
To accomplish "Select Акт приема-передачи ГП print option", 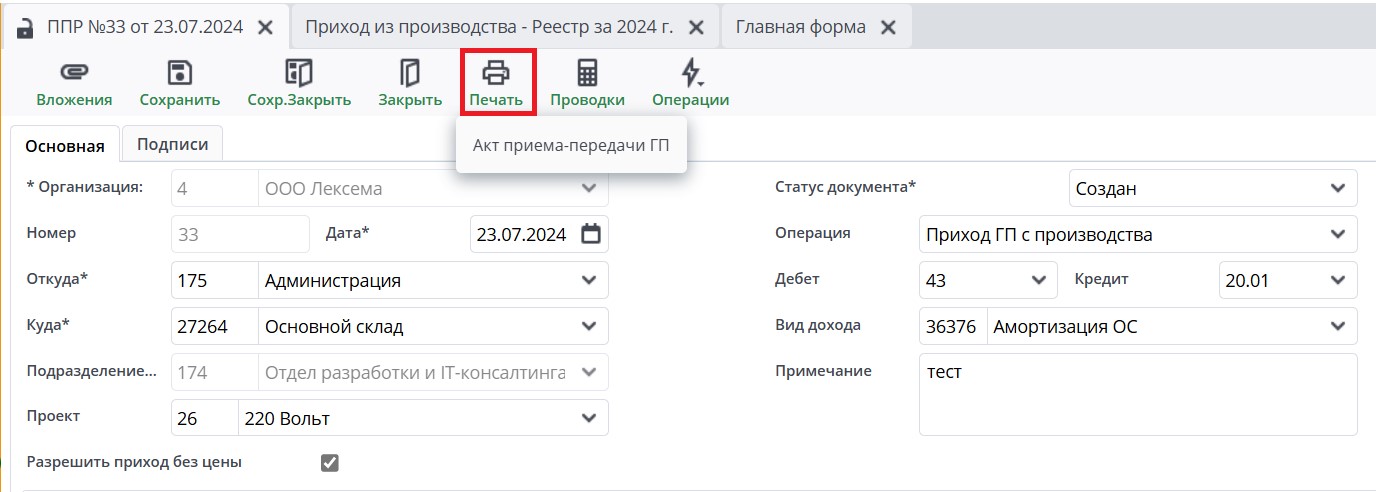I will pos(571,146).
